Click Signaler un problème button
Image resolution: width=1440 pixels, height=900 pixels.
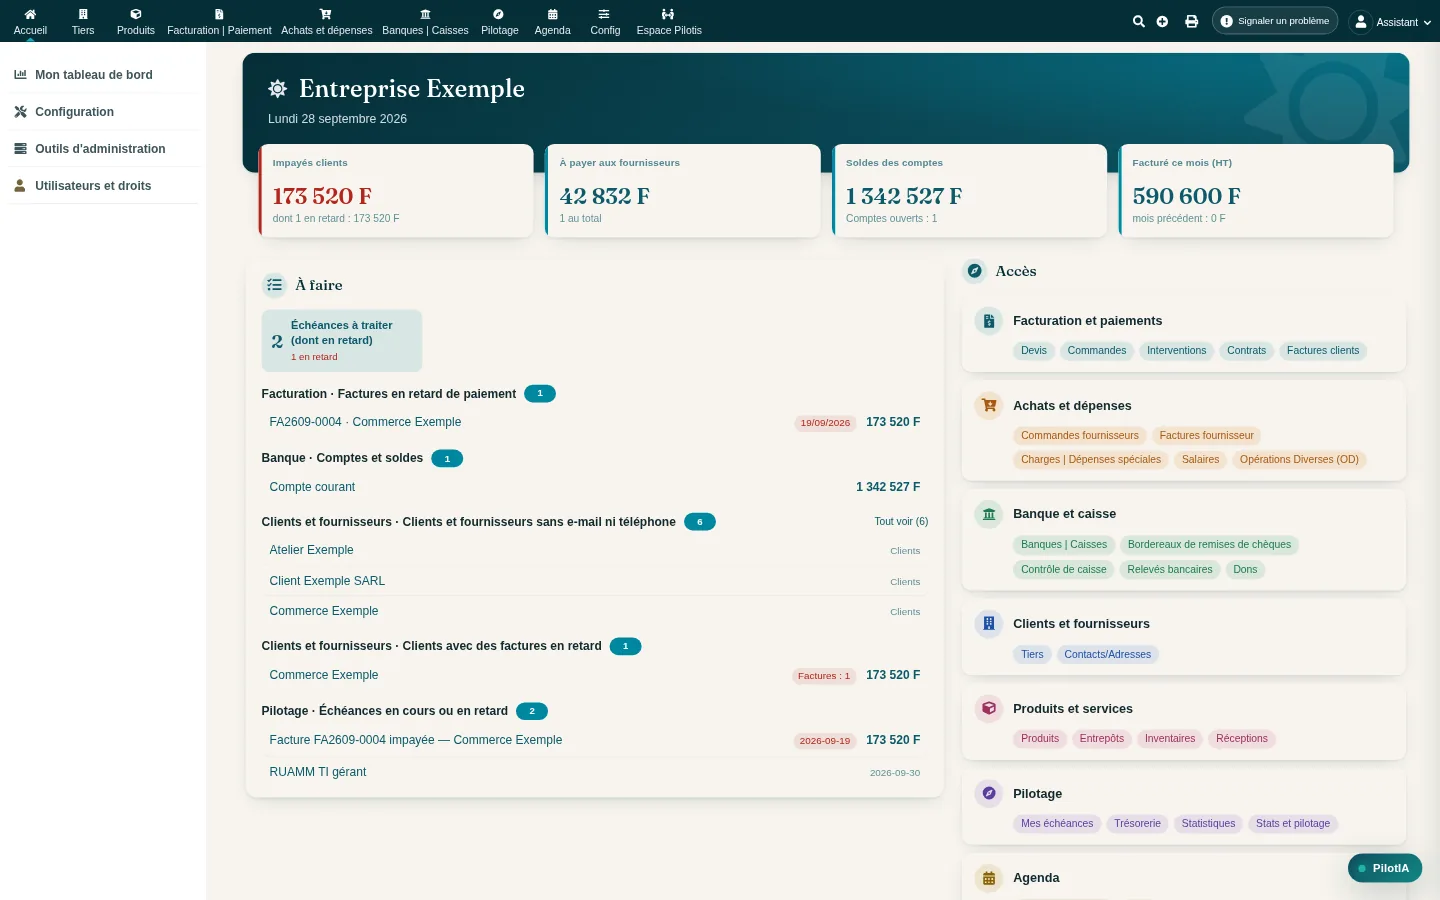pos(1275,21)
